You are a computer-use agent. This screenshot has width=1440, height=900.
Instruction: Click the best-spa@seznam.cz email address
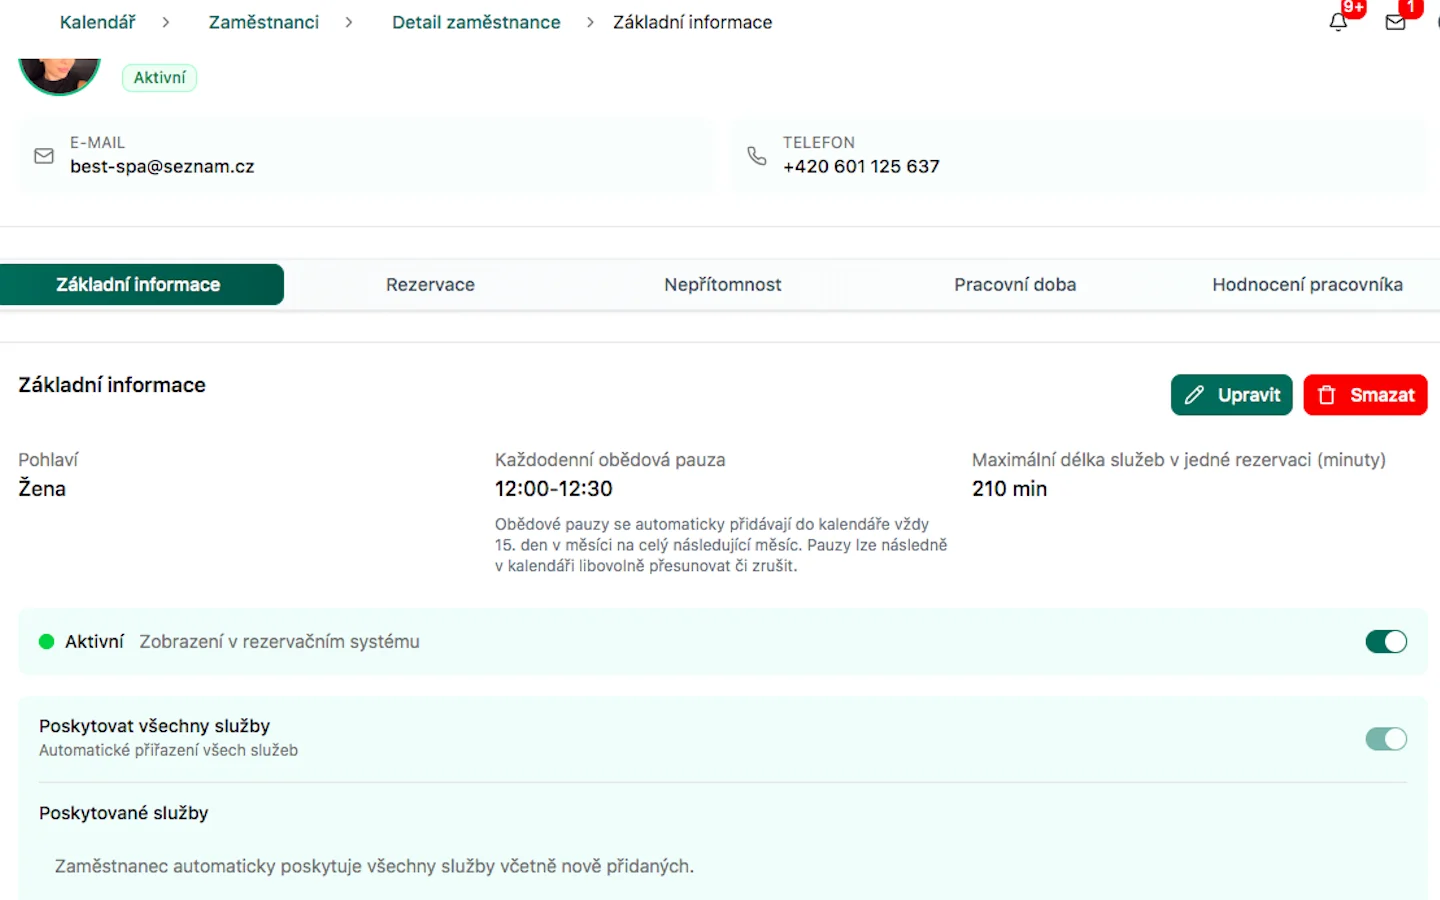(162, 167)
